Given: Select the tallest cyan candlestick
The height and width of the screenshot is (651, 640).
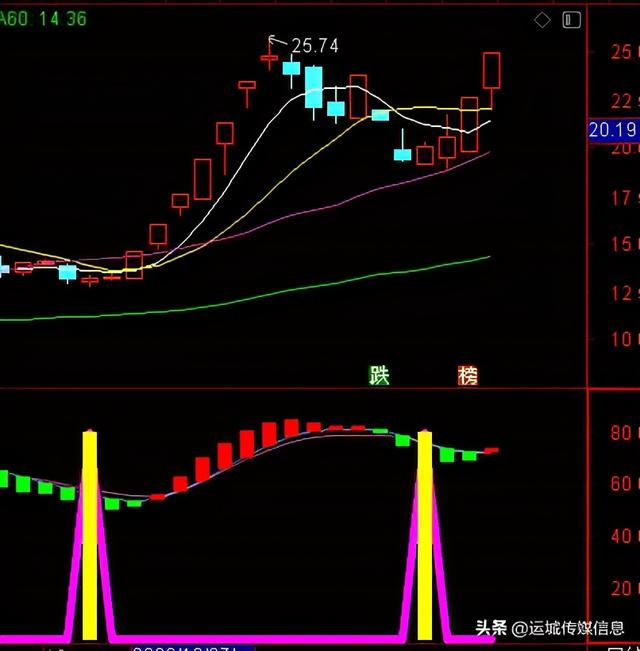Looking at the screenshot, I should 313,87.
